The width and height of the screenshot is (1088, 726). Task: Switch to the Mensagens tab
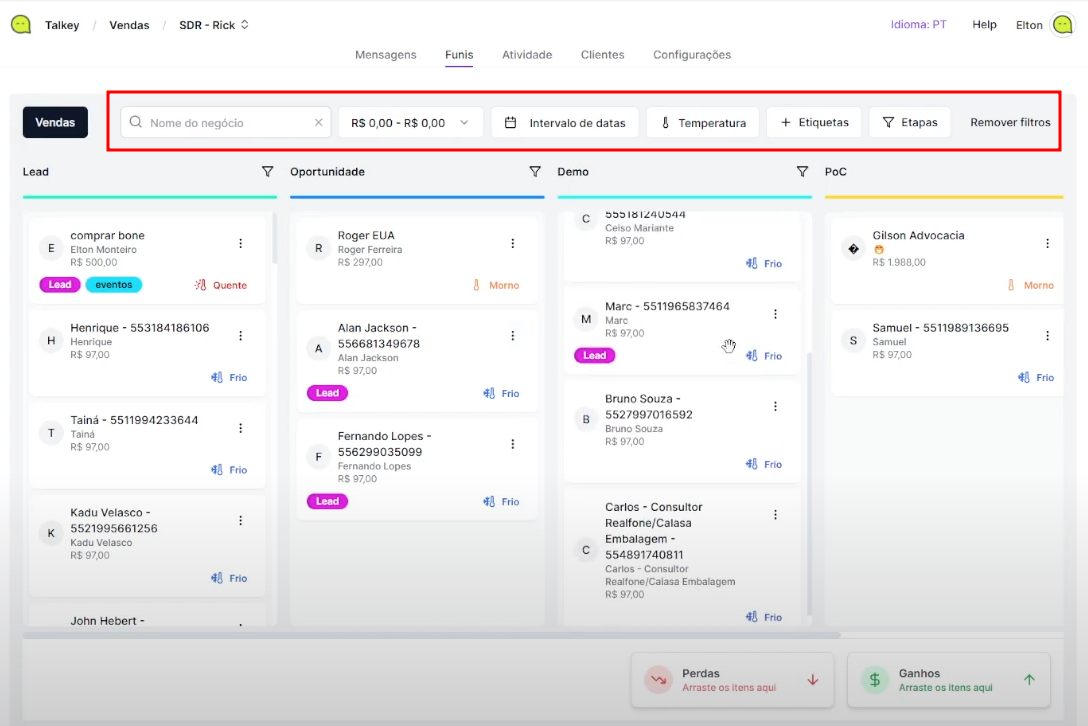385,55
